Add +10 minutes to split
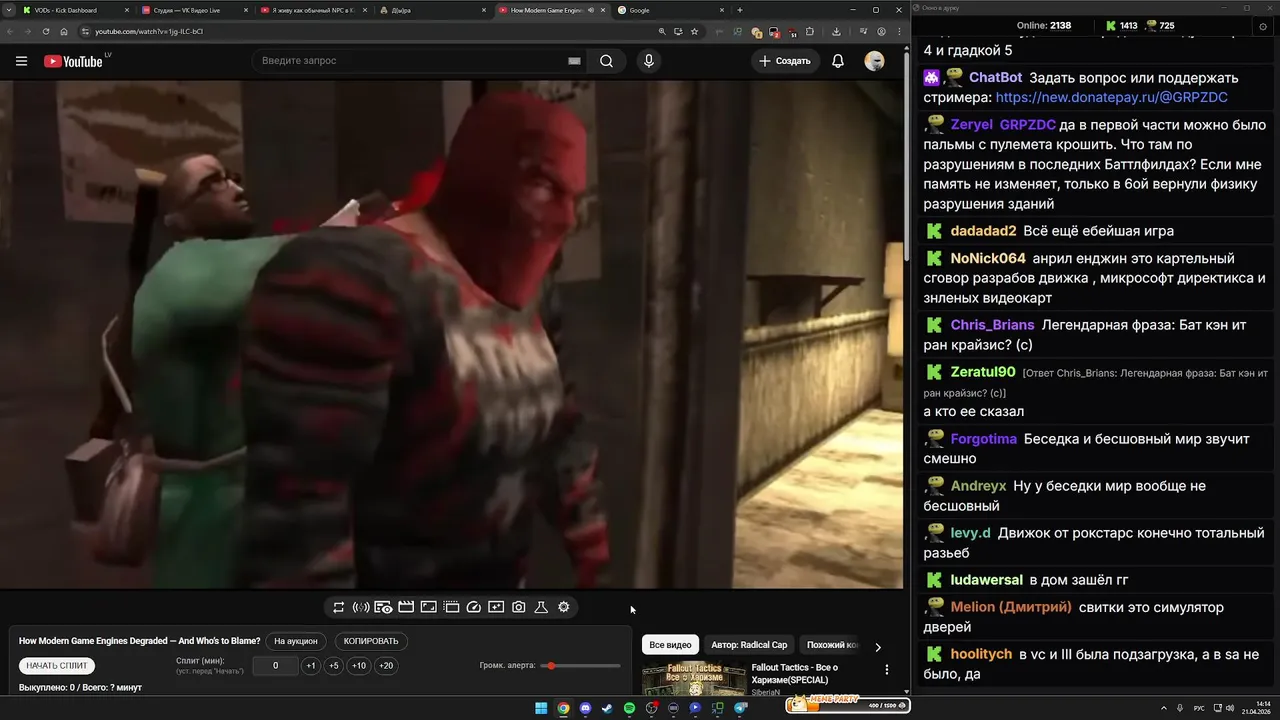 (x=359, y=666)
